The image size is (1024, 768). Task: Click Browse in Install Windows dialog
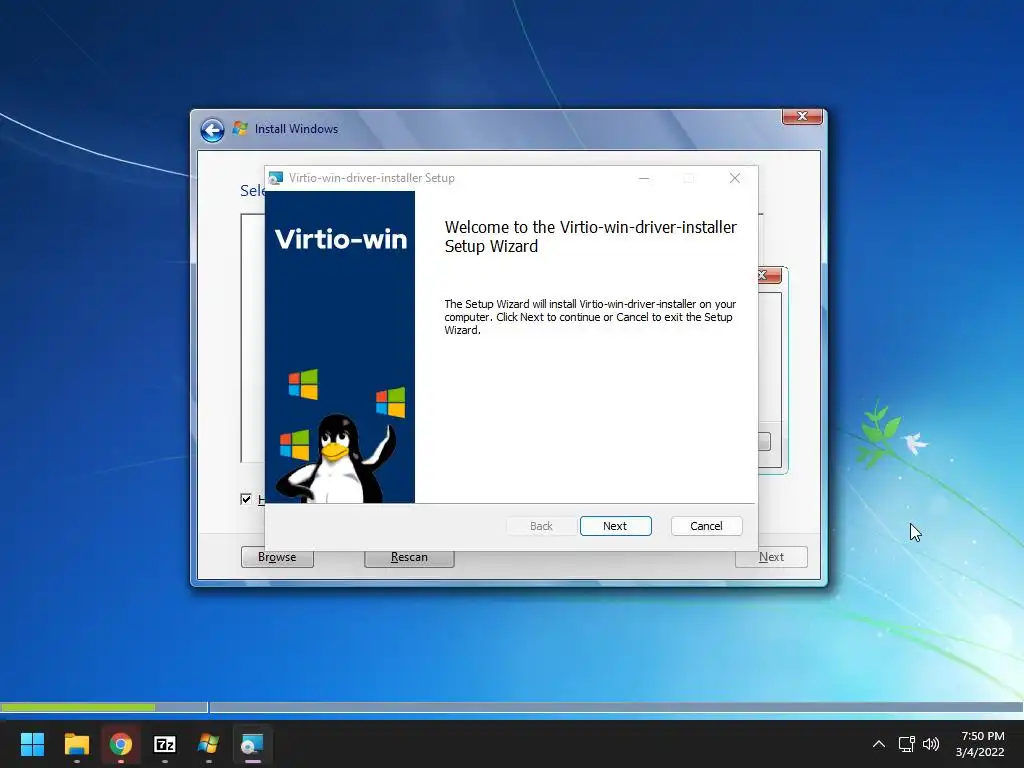(x=277, y=557)
